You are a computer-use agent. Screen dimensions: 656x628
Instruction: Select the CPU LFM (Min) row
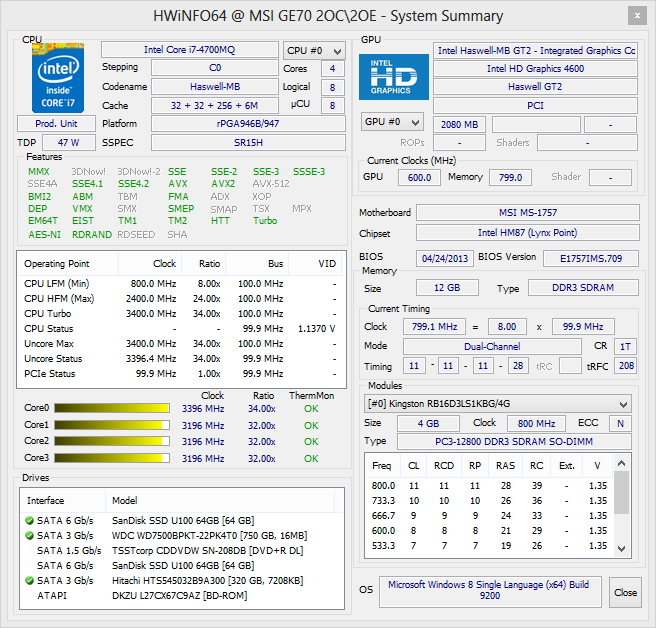(x=180, y=284)
